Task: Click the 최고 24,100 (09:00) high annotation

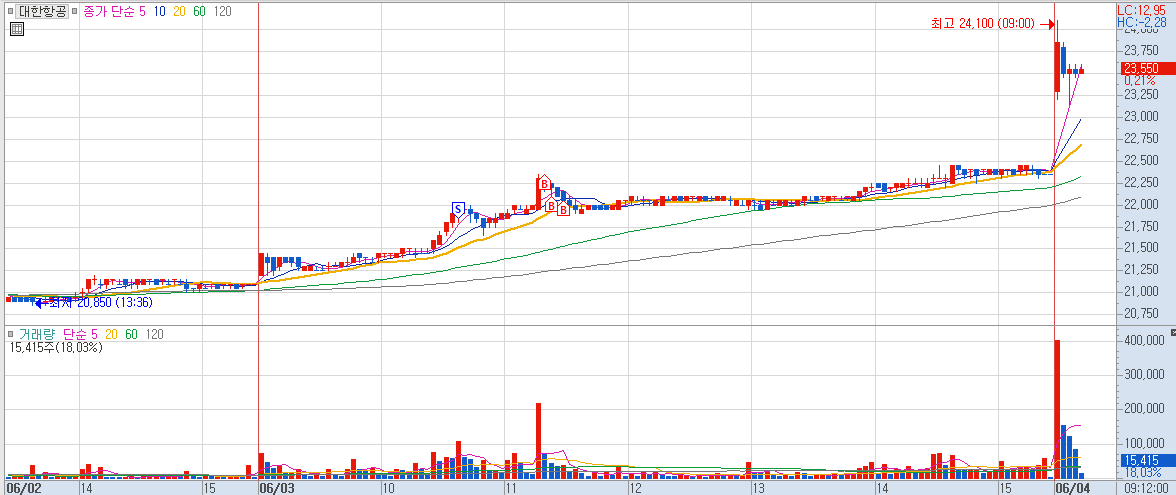Action: point(982,24)
